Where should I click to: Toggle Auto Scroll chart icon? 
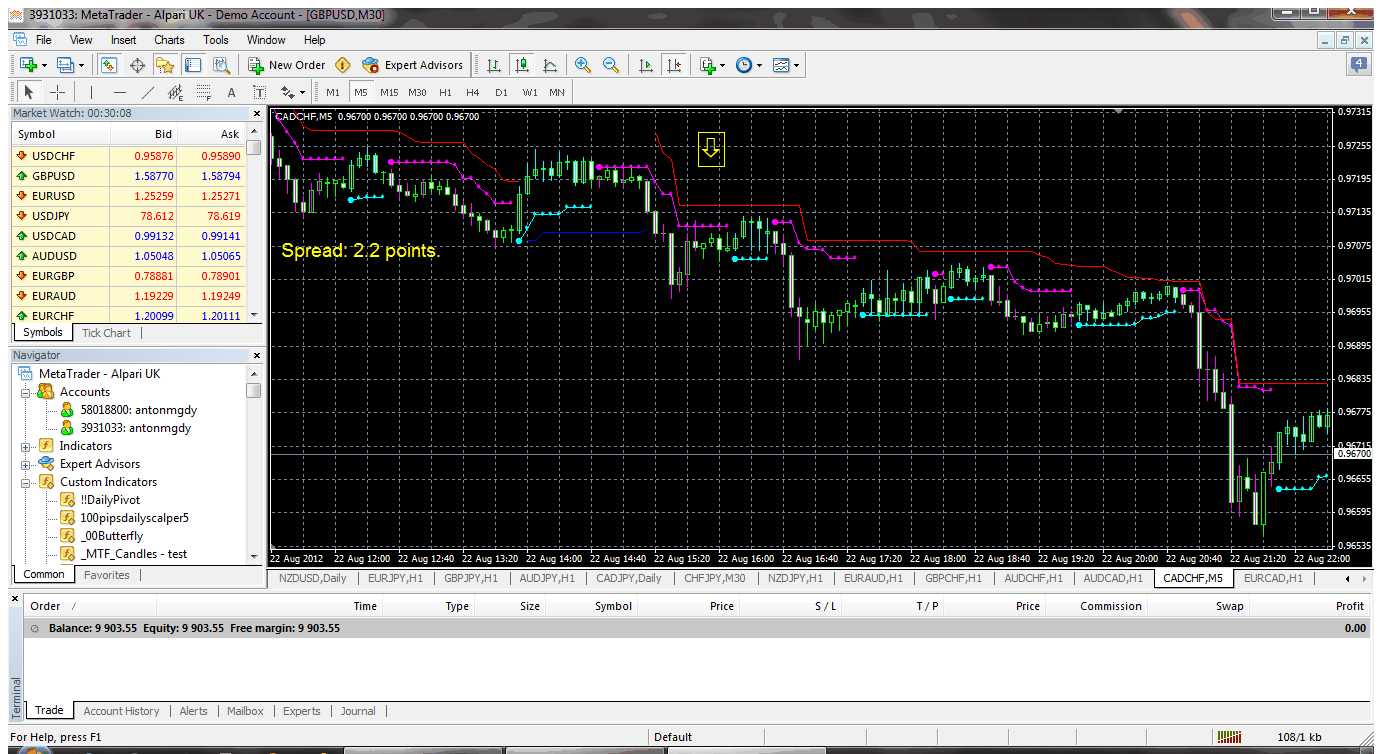coord(645,65)
